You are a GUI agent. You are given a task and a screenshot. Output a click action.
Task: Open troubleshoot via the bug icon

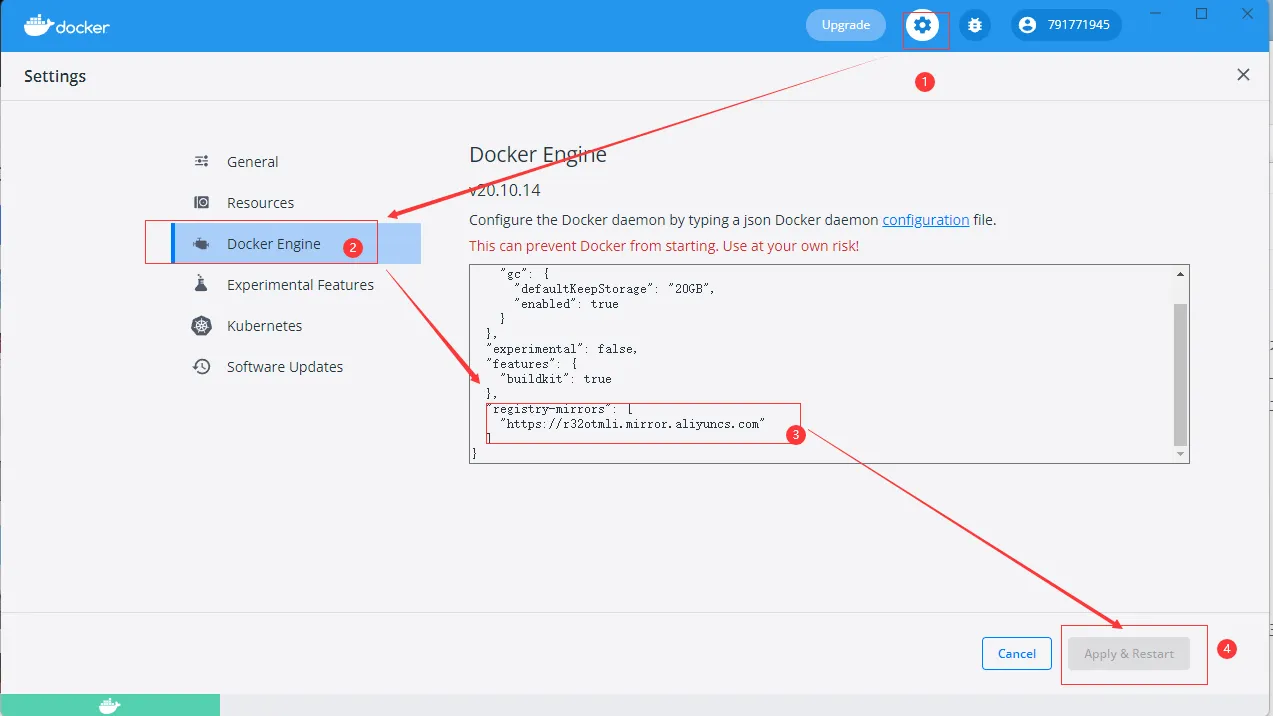click(x=975, y=25)
